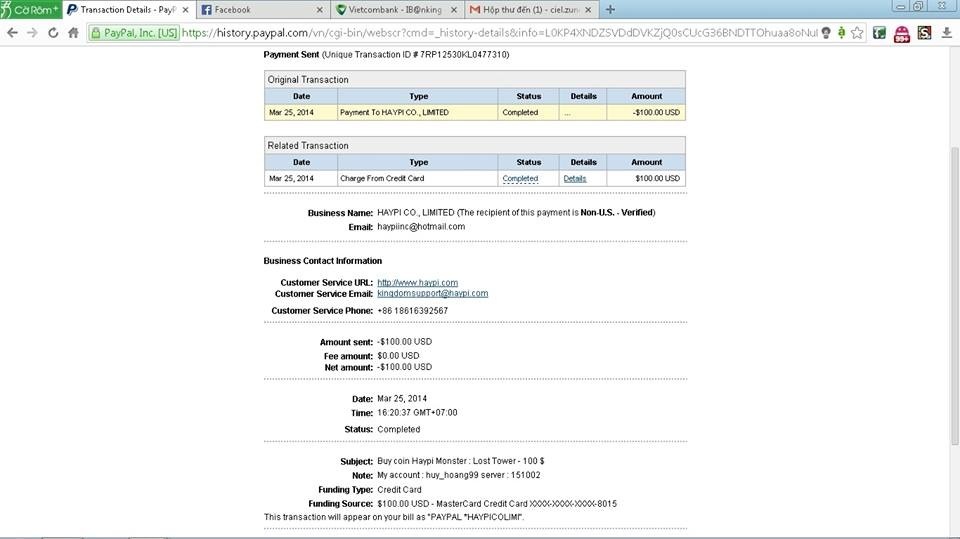
Task: Close the Facebook tab
Action: click(x=320, y=10)
